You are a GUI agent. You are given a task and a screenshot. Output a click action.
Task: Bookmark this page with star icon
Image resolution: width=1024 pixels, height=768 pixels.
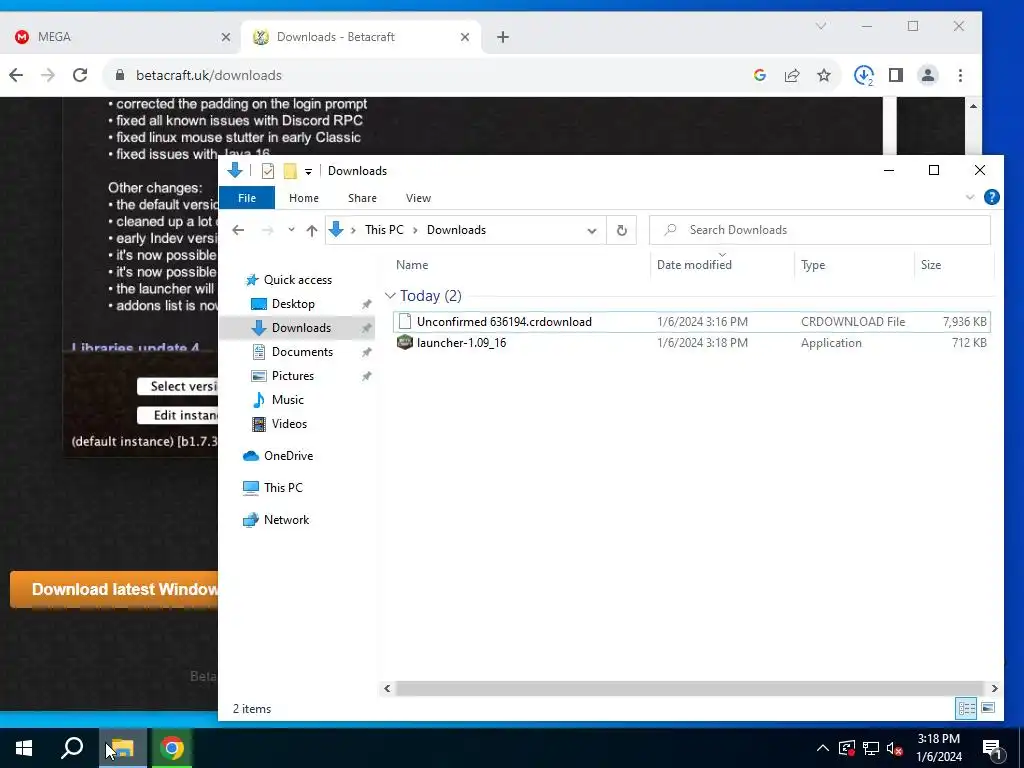(x=824, y=75)
